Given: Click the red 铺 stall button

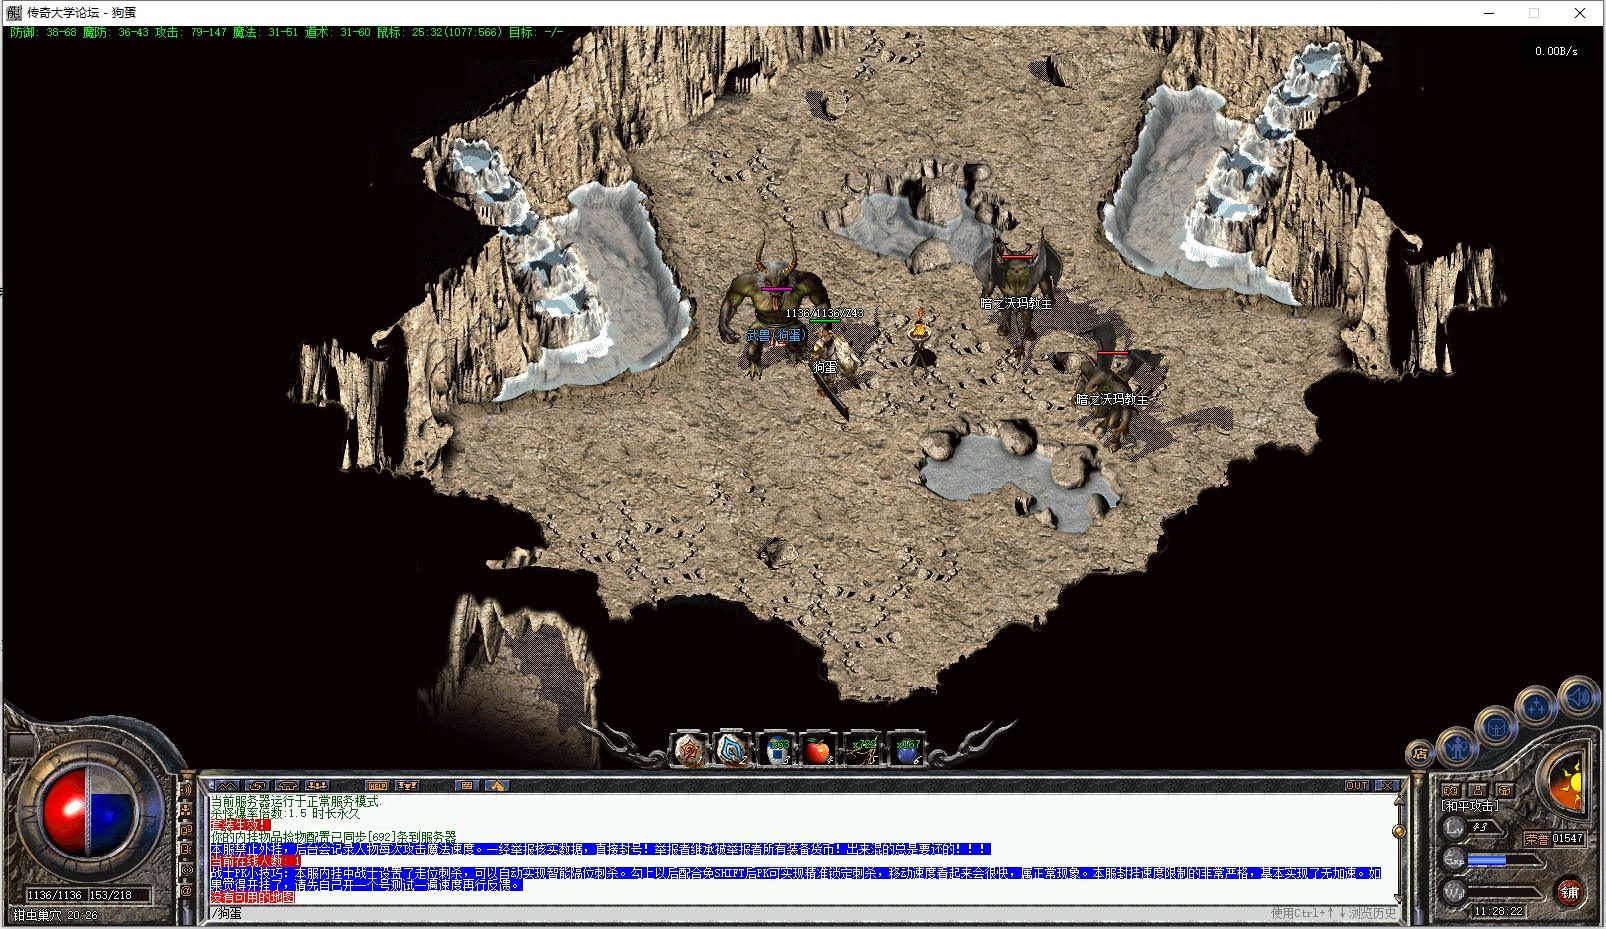Looking at the screenshot, I should pos(1570,892).
